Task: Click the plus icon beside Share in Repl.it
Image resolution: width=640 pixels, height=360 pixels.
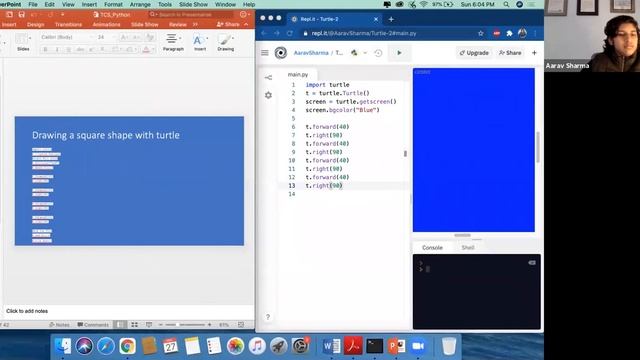Action: coord(534,53)
